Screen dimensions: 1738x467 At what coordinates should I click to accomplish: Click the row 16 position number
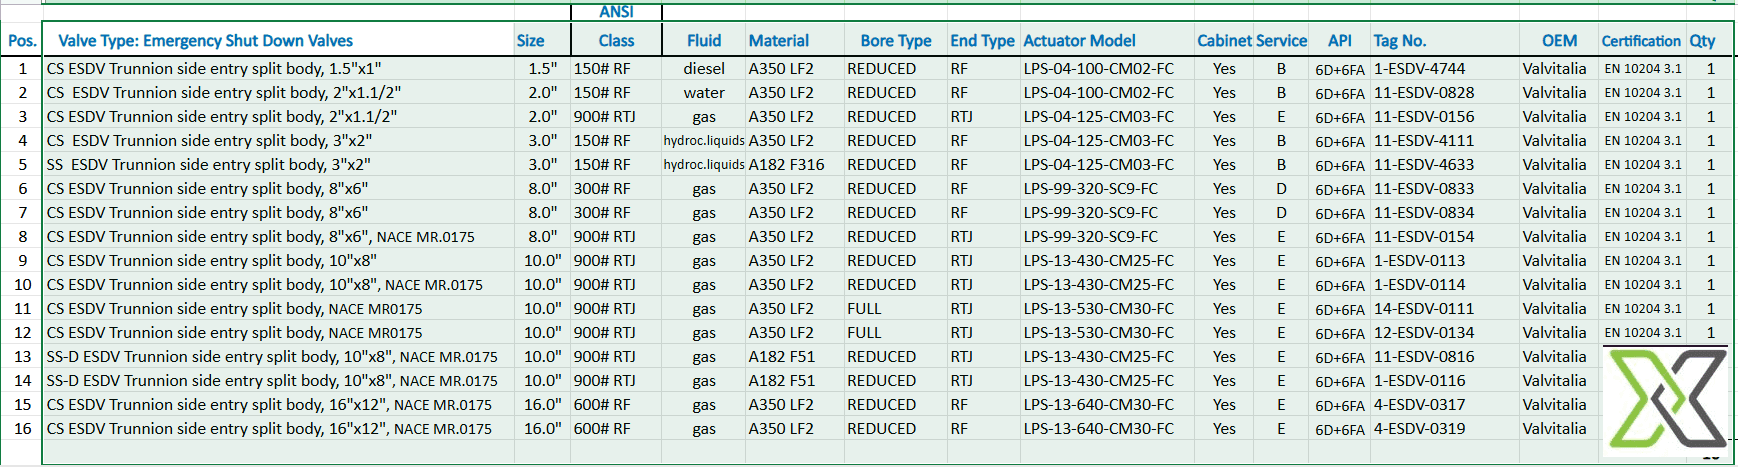tap(22, 429)
